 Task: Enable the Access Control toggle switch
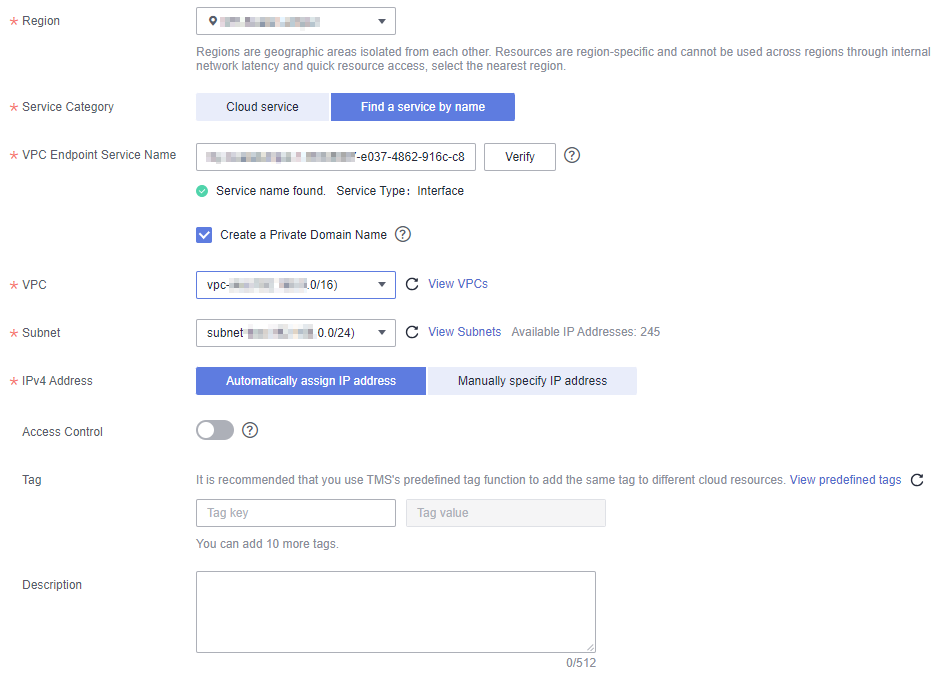[x=215, y=430]
